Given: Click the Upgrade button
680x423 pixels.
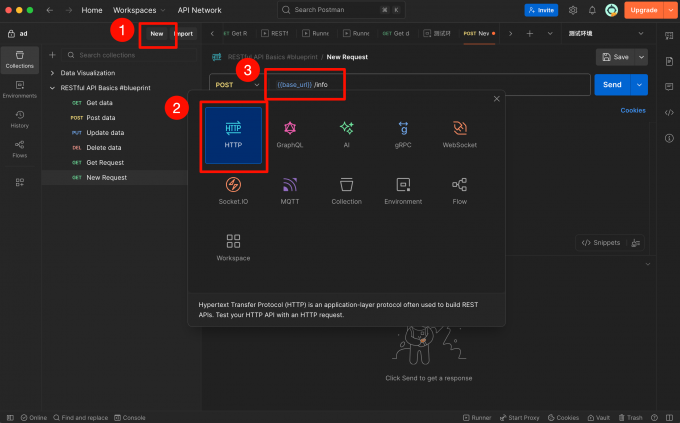Looking at the screenshot, I should (644, 10).
